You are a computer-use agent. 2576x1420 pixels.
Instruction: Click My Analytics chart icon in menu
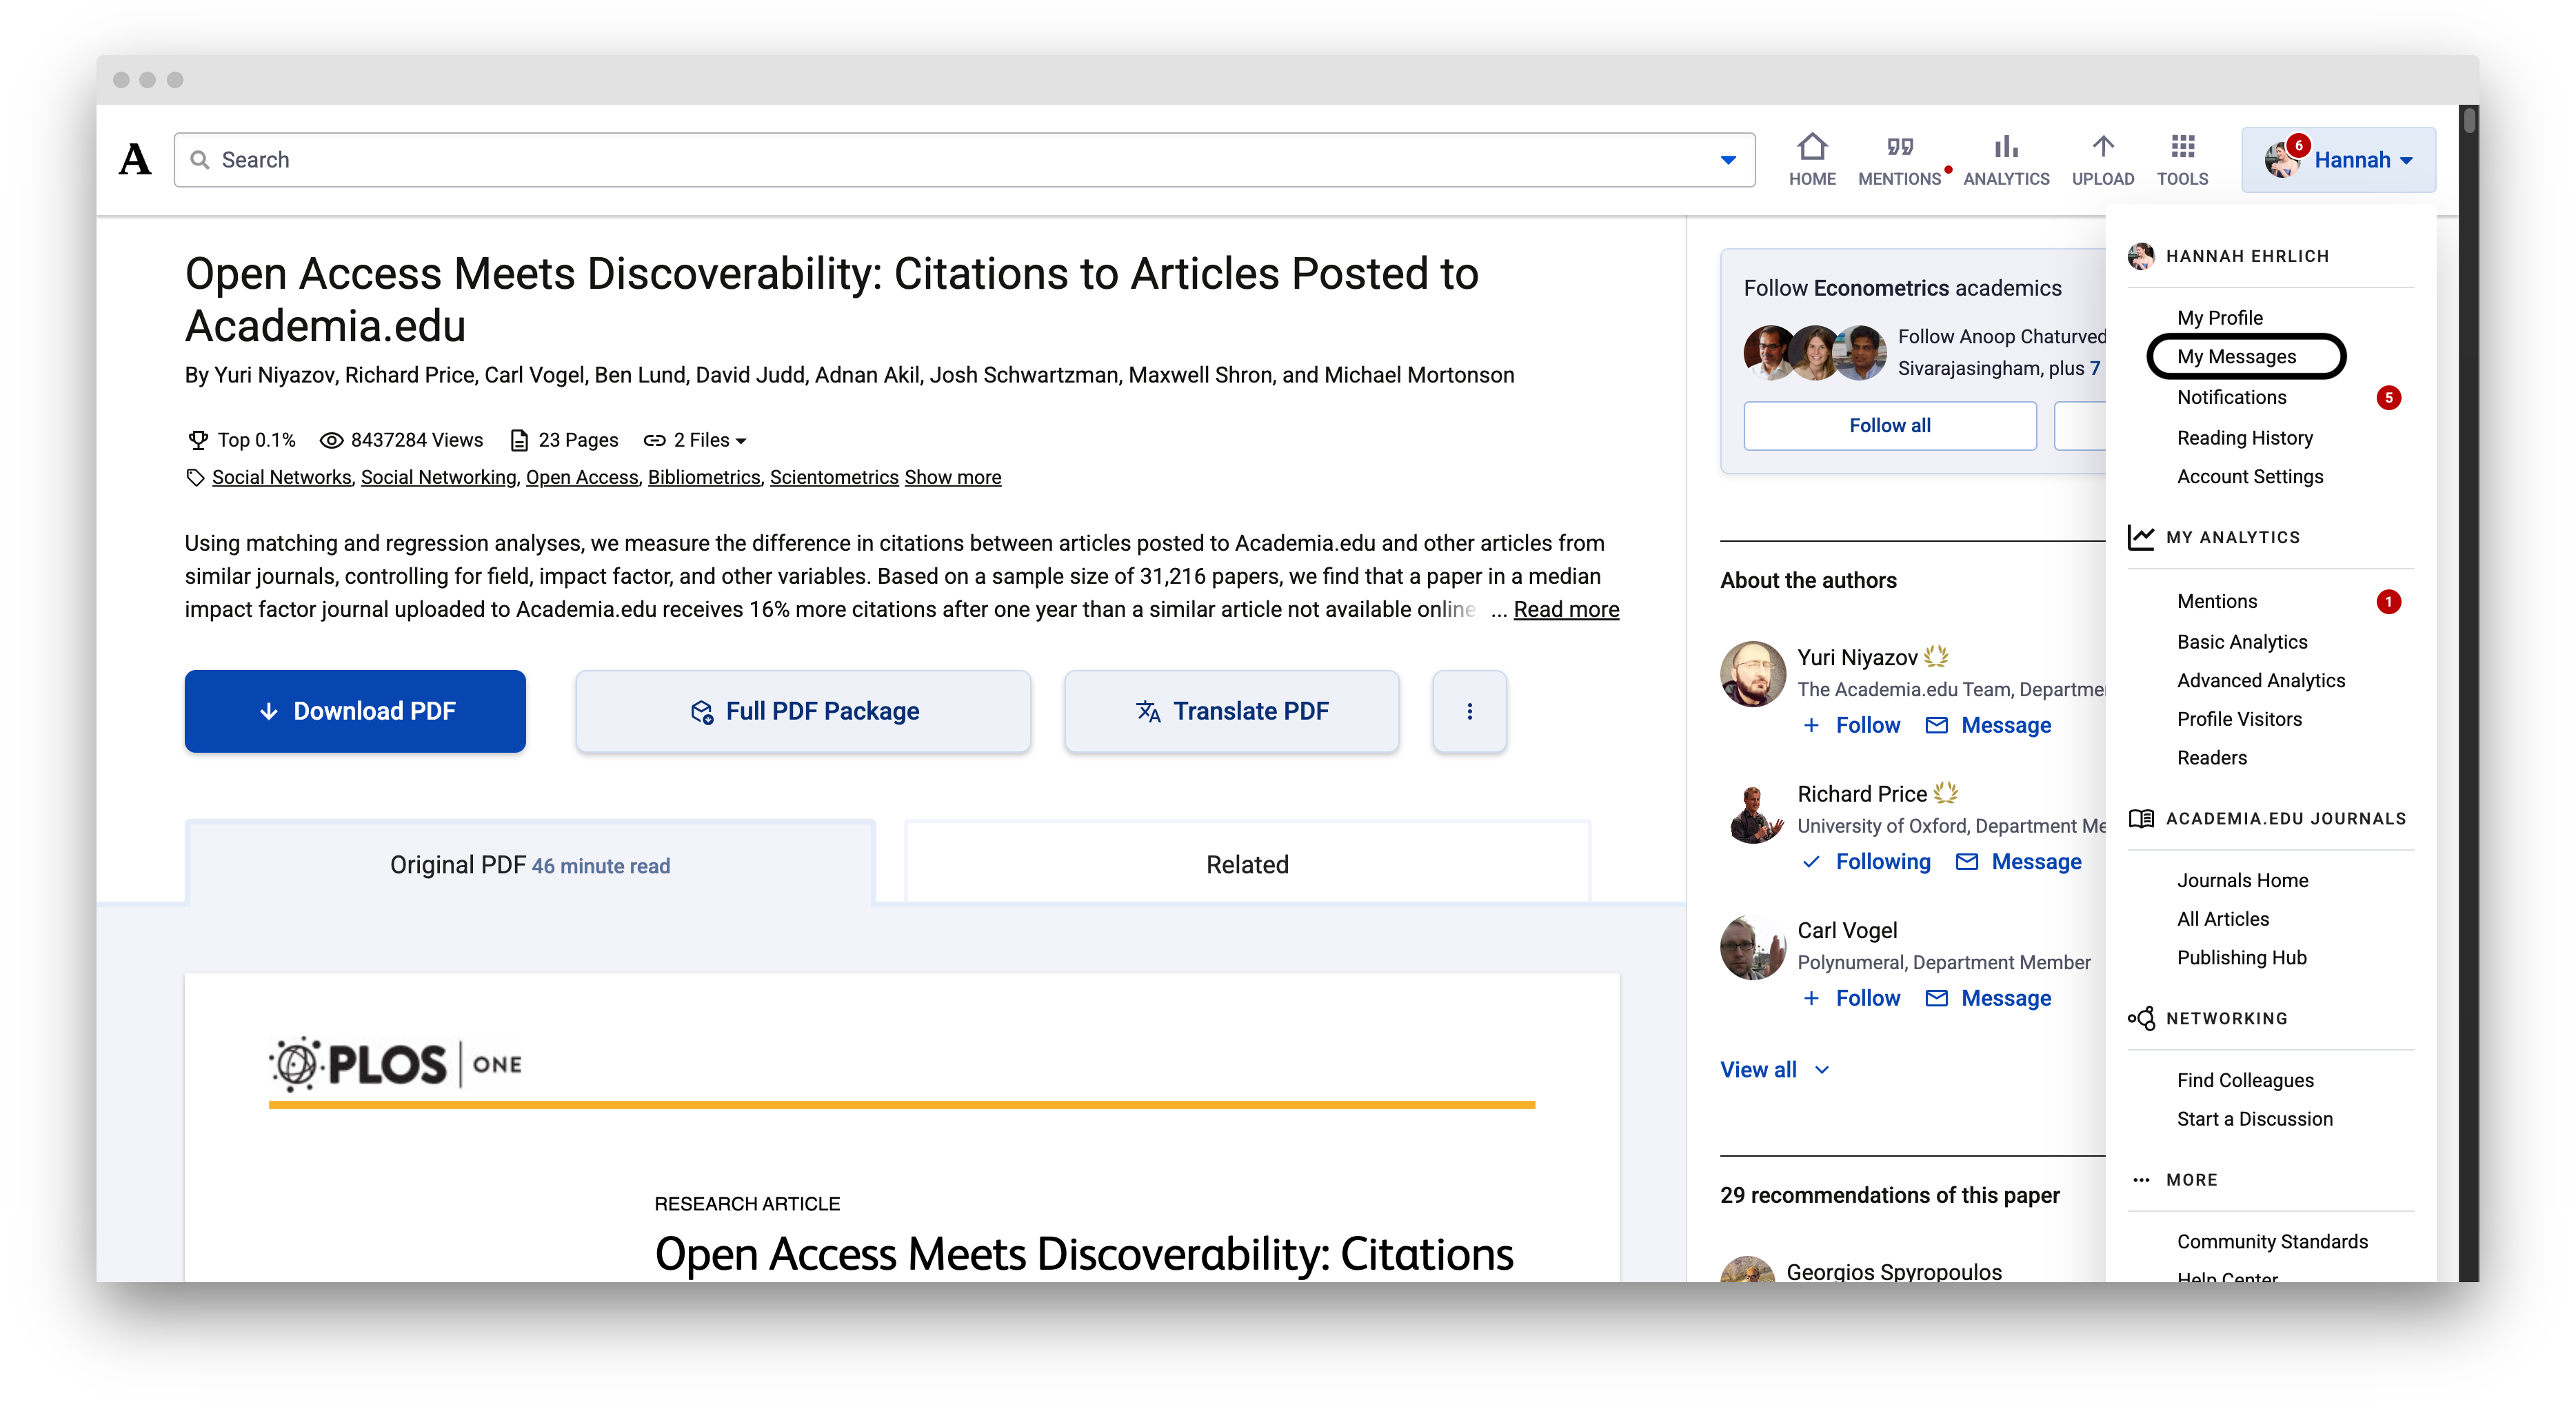tap(2140, 537)
